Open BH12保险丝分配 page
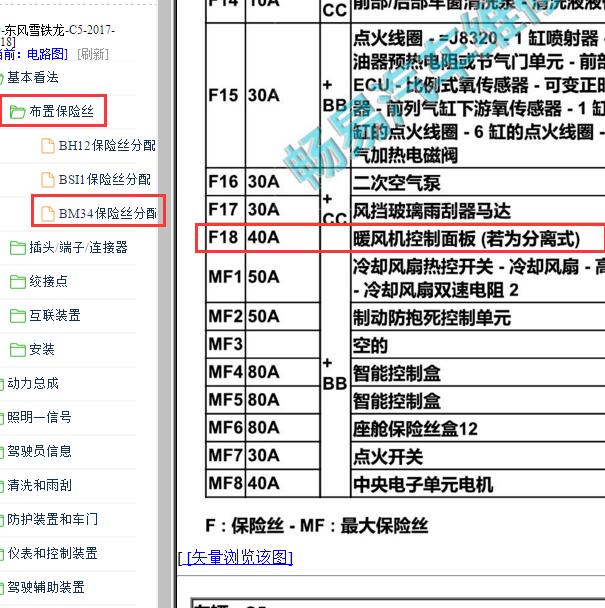This screenshot has height=608, width=605. [x=107, y=146]
